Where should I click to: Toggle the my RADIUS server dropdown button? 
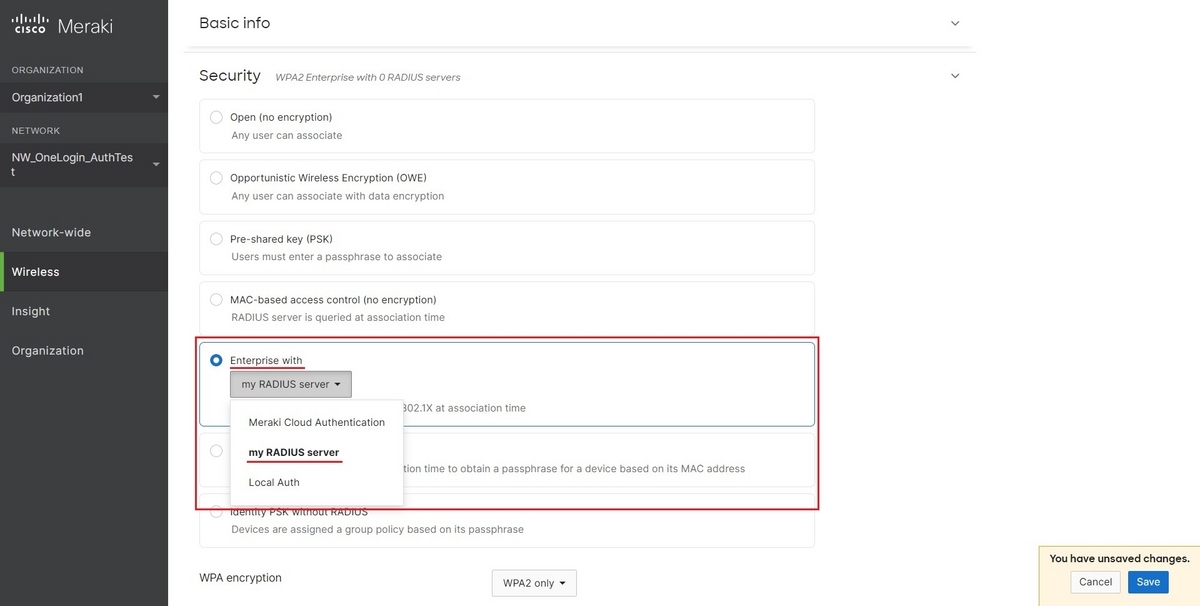pyautogui.click(x=291, y=384)
